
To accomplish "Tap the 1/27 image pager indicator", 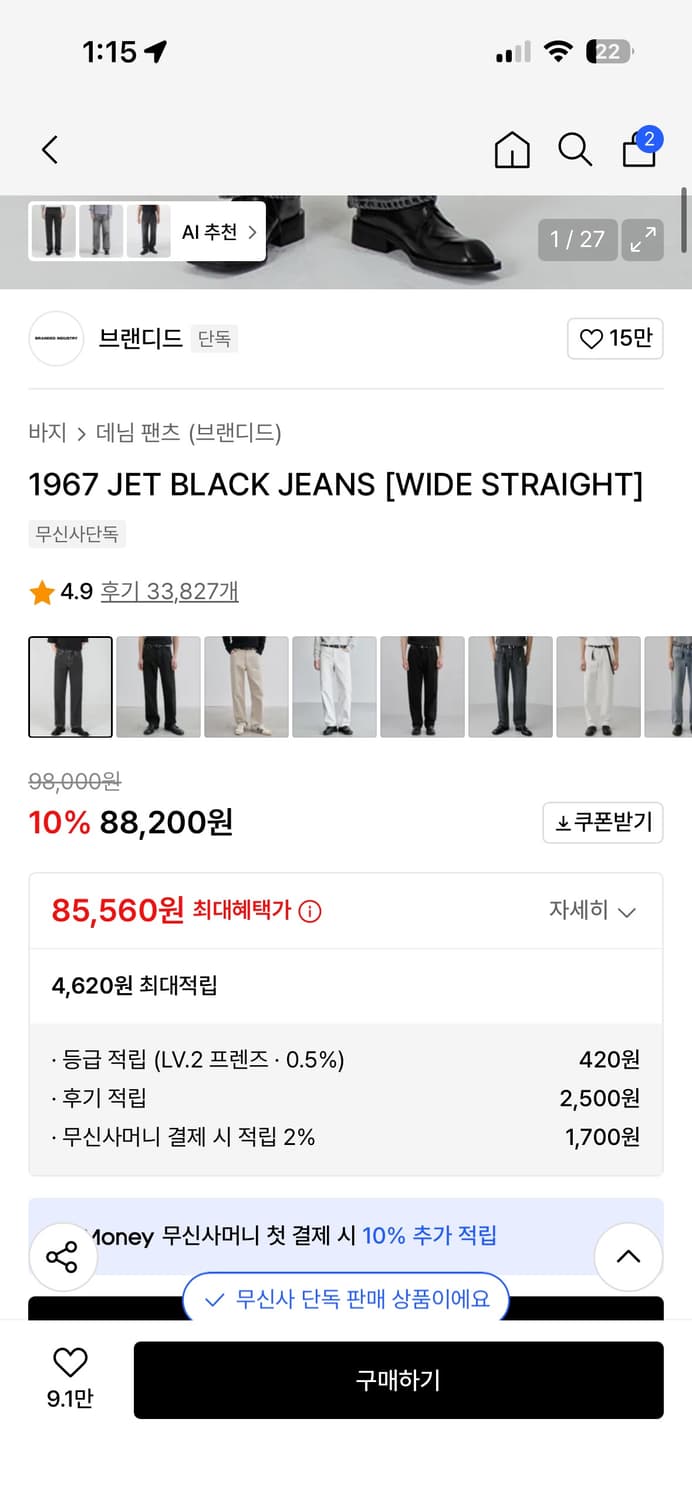I will click(577, 240).
